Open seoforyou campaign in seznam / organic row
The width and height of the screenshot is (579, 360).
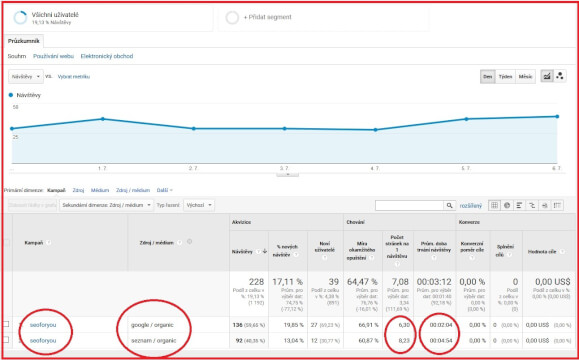(43, 340)
